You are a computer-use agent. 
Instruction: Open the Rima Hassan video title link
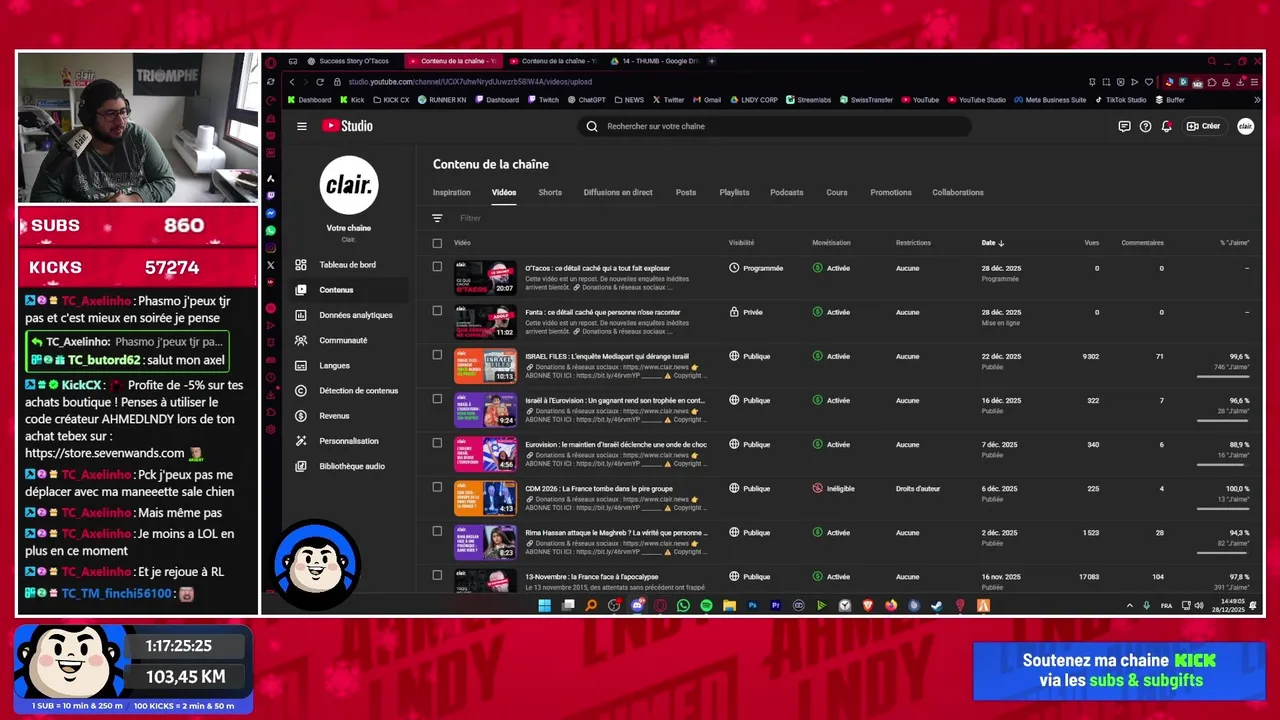tap(616, 532)
